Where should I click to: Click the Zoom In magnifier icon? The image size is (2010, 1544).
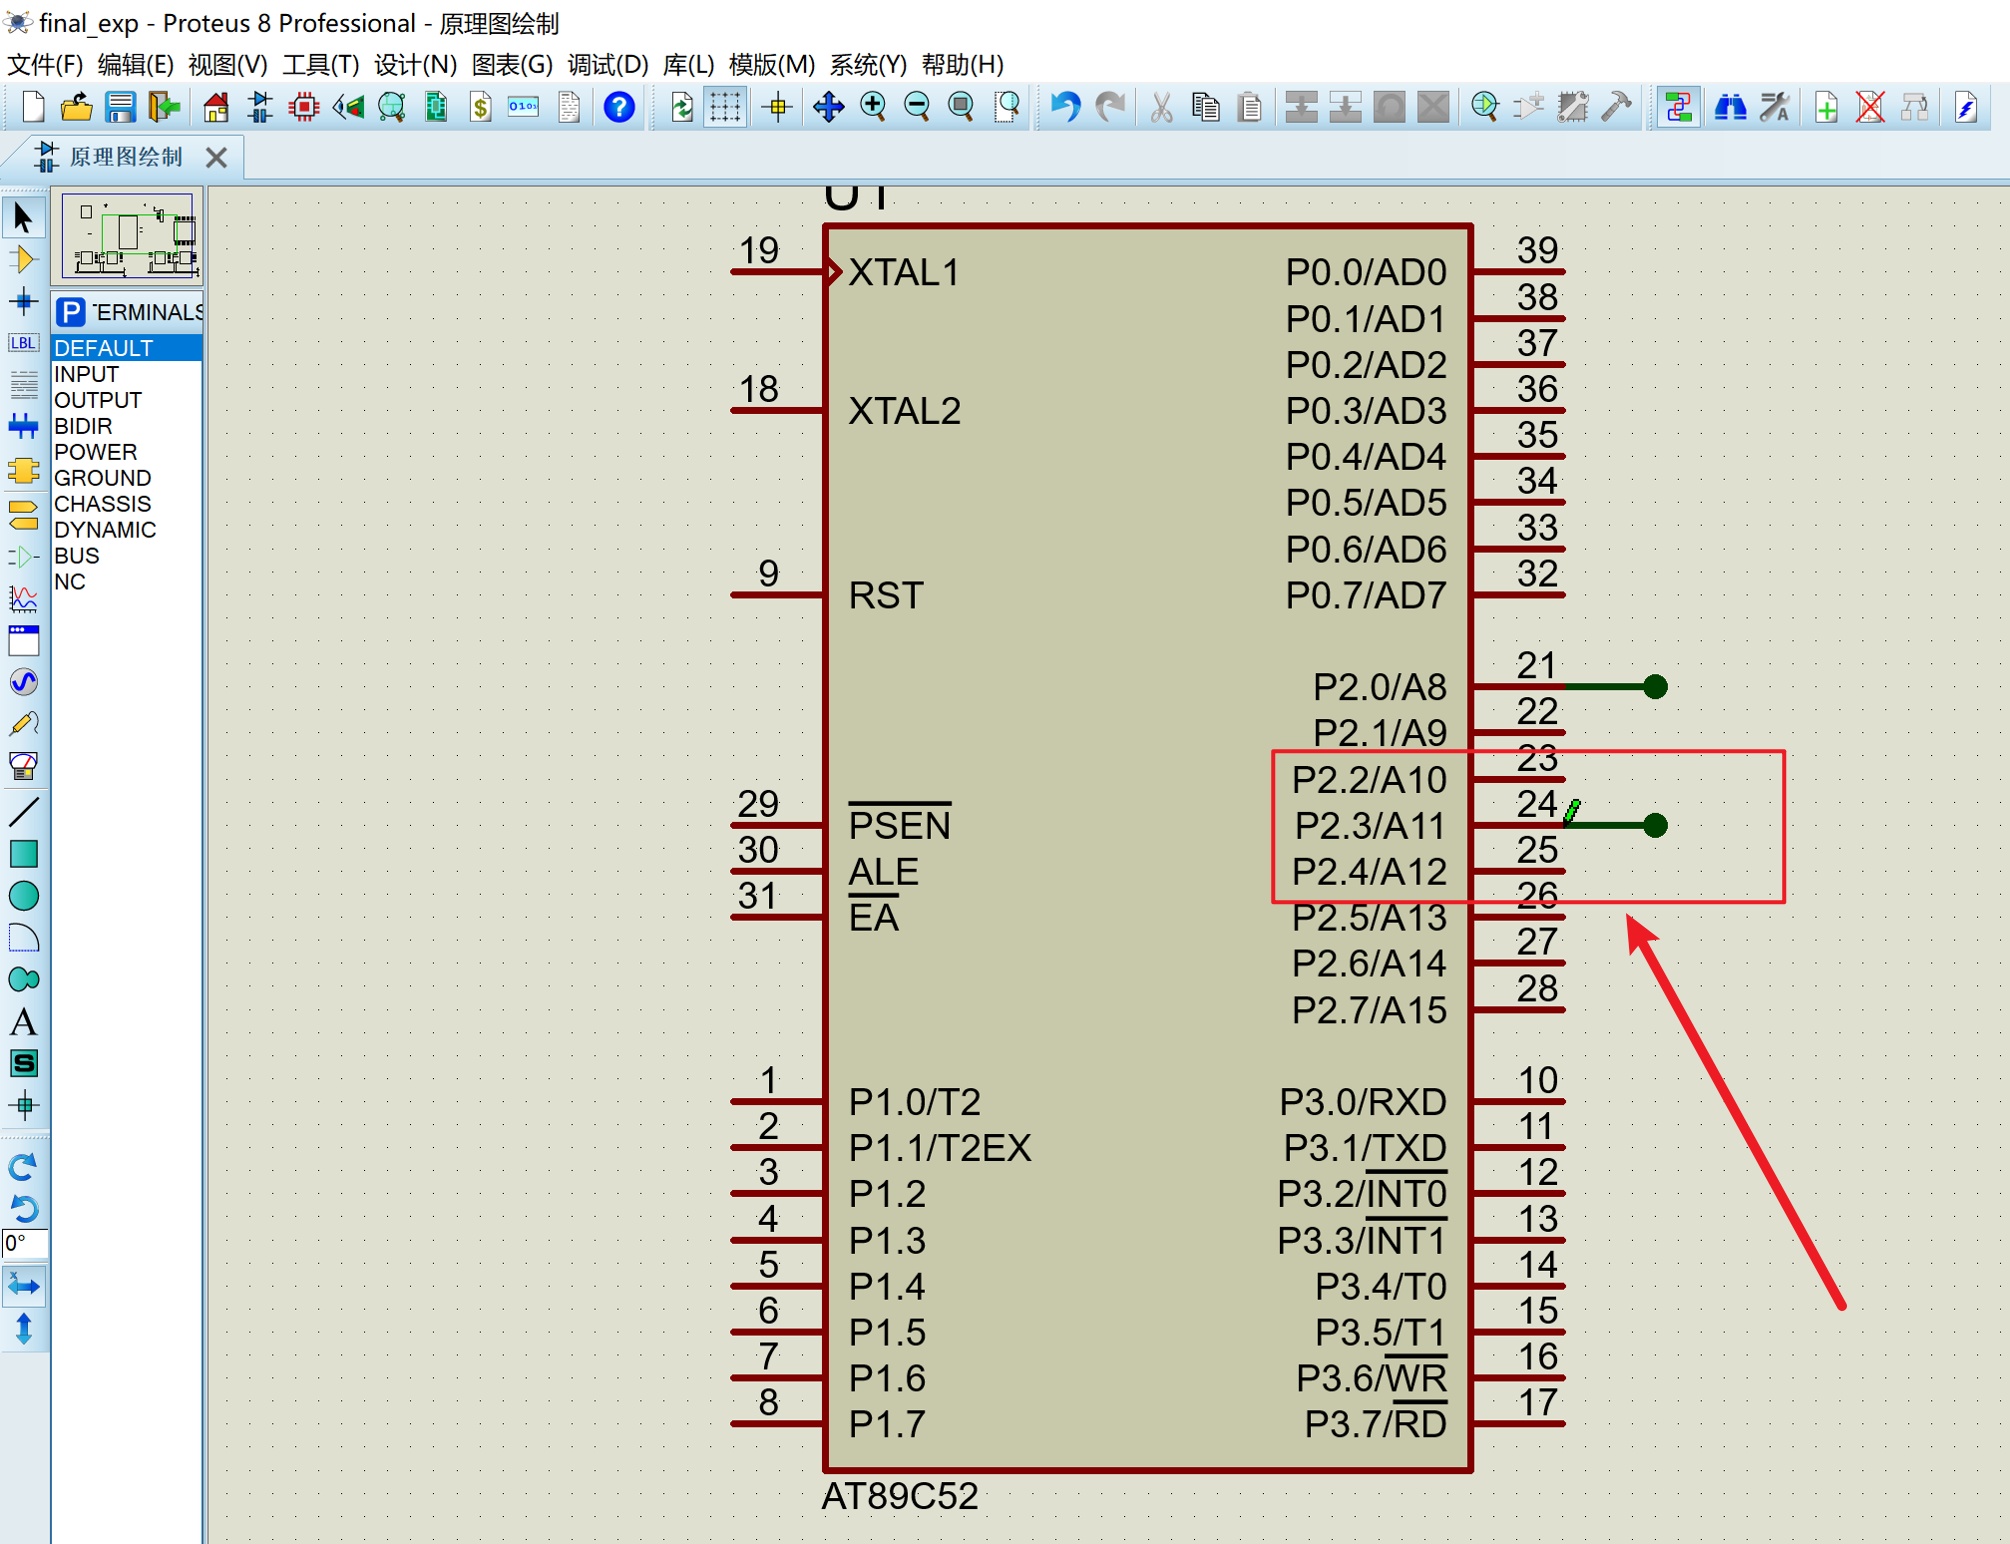pos(873,107)
